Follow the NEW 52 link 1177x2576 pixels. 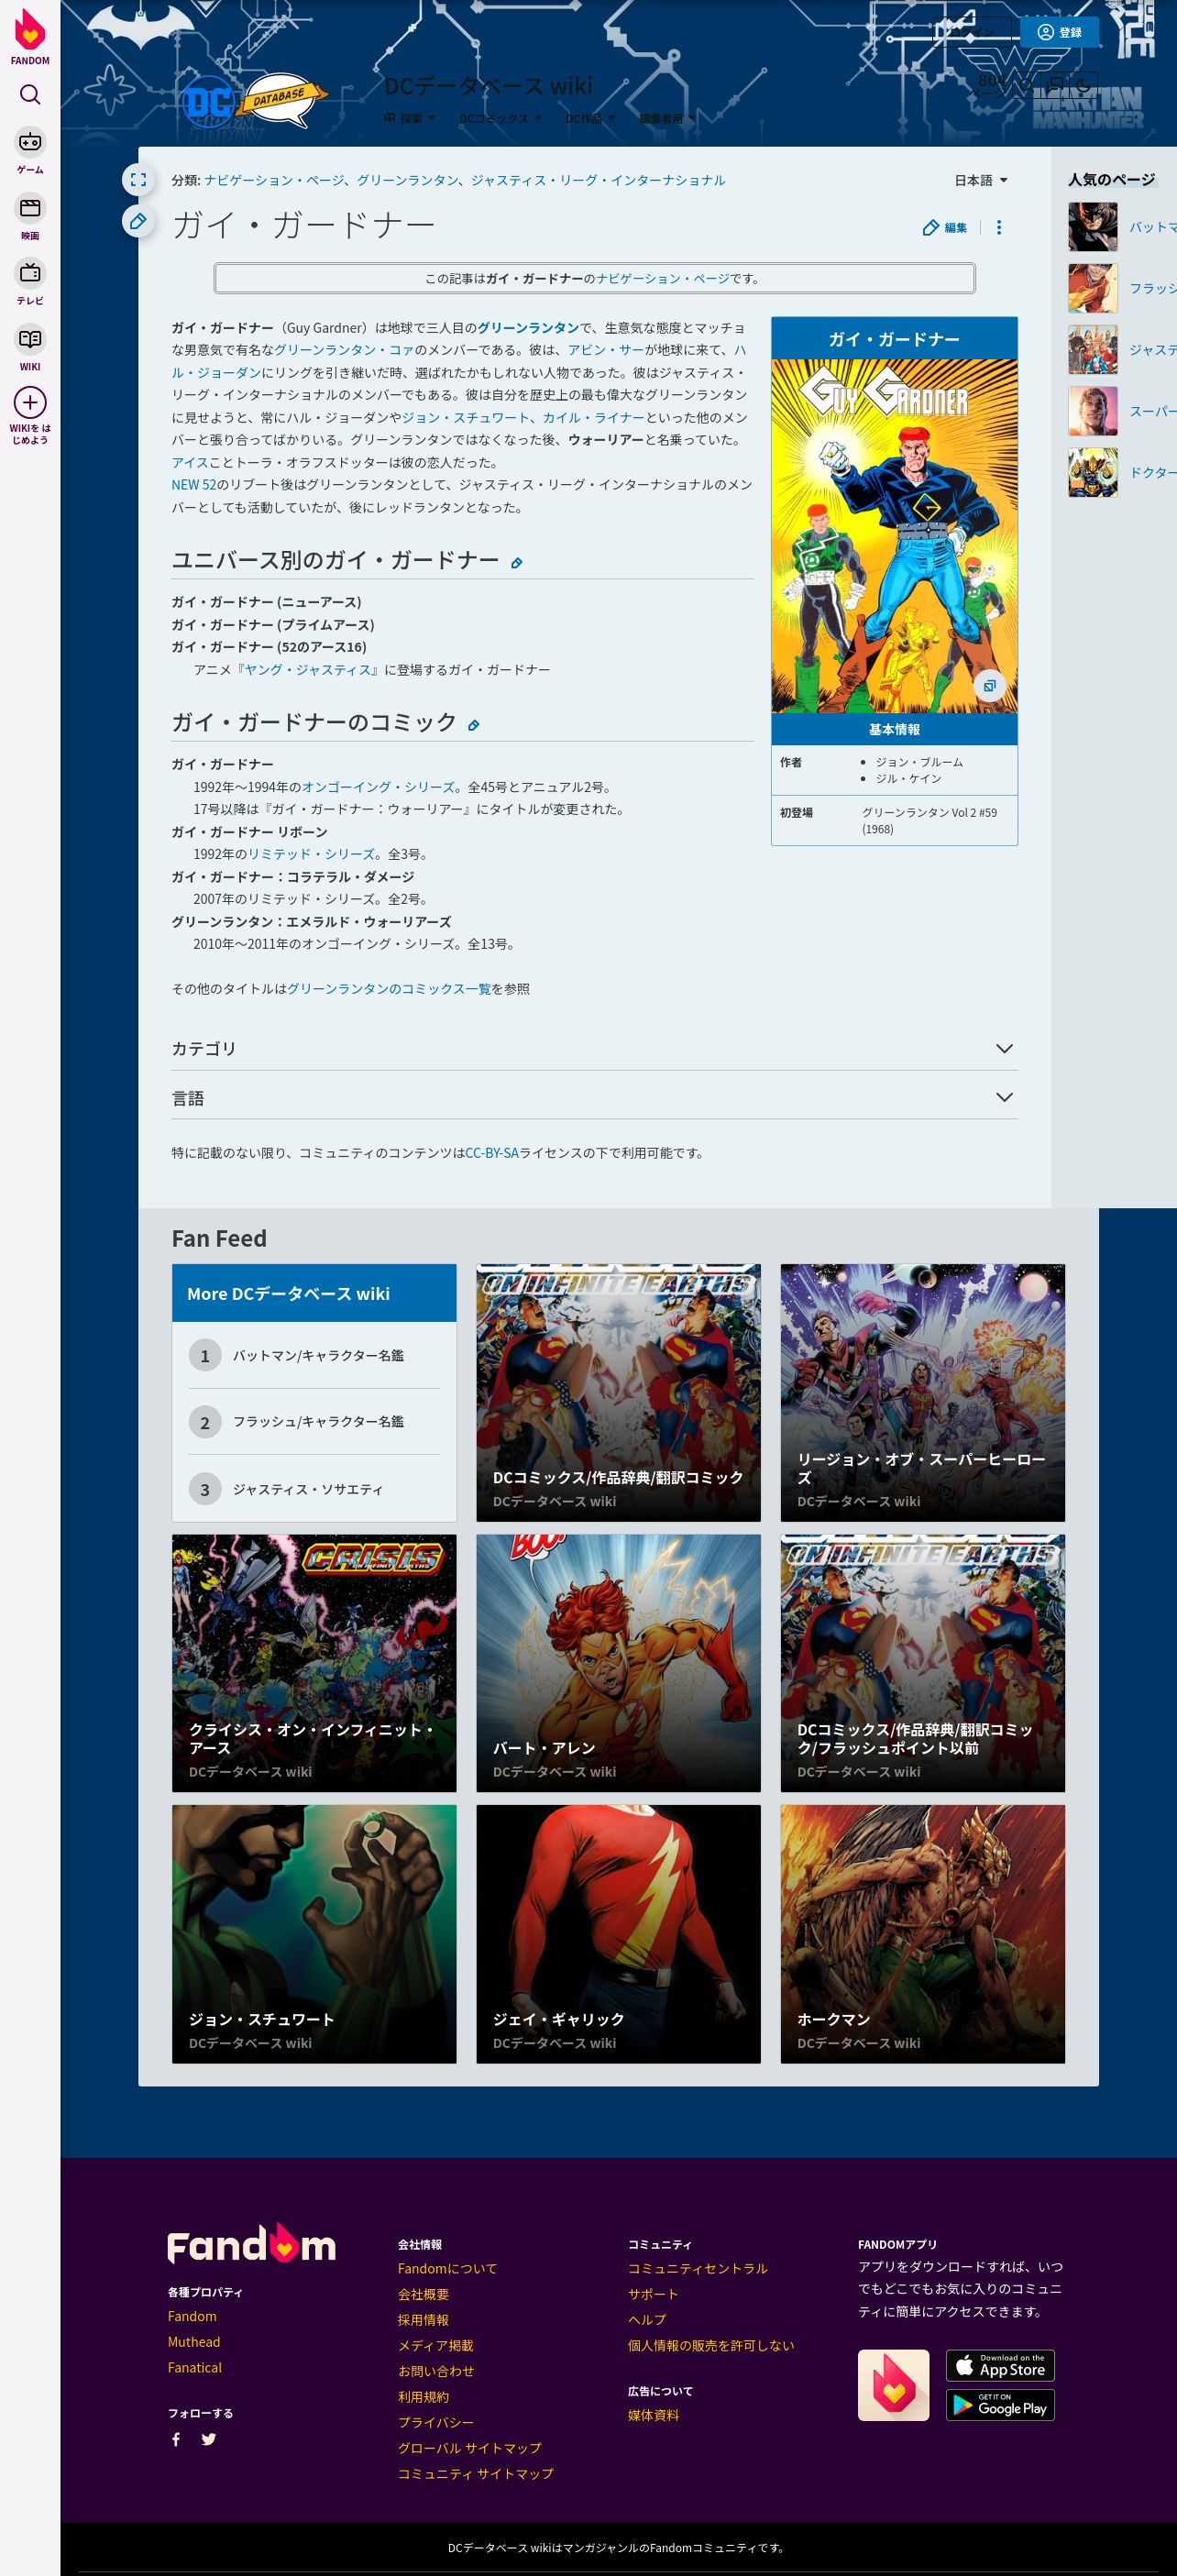[x=193, y=484]
